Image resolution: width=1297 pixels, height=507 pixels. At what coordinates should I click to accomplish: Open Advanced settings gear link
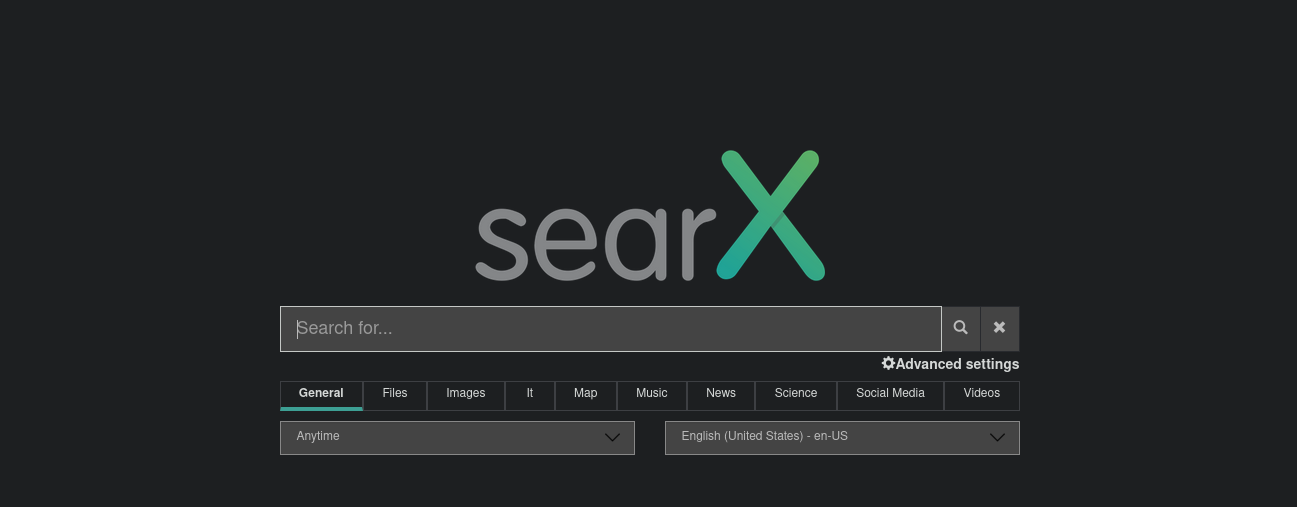[x=950, y=364]
